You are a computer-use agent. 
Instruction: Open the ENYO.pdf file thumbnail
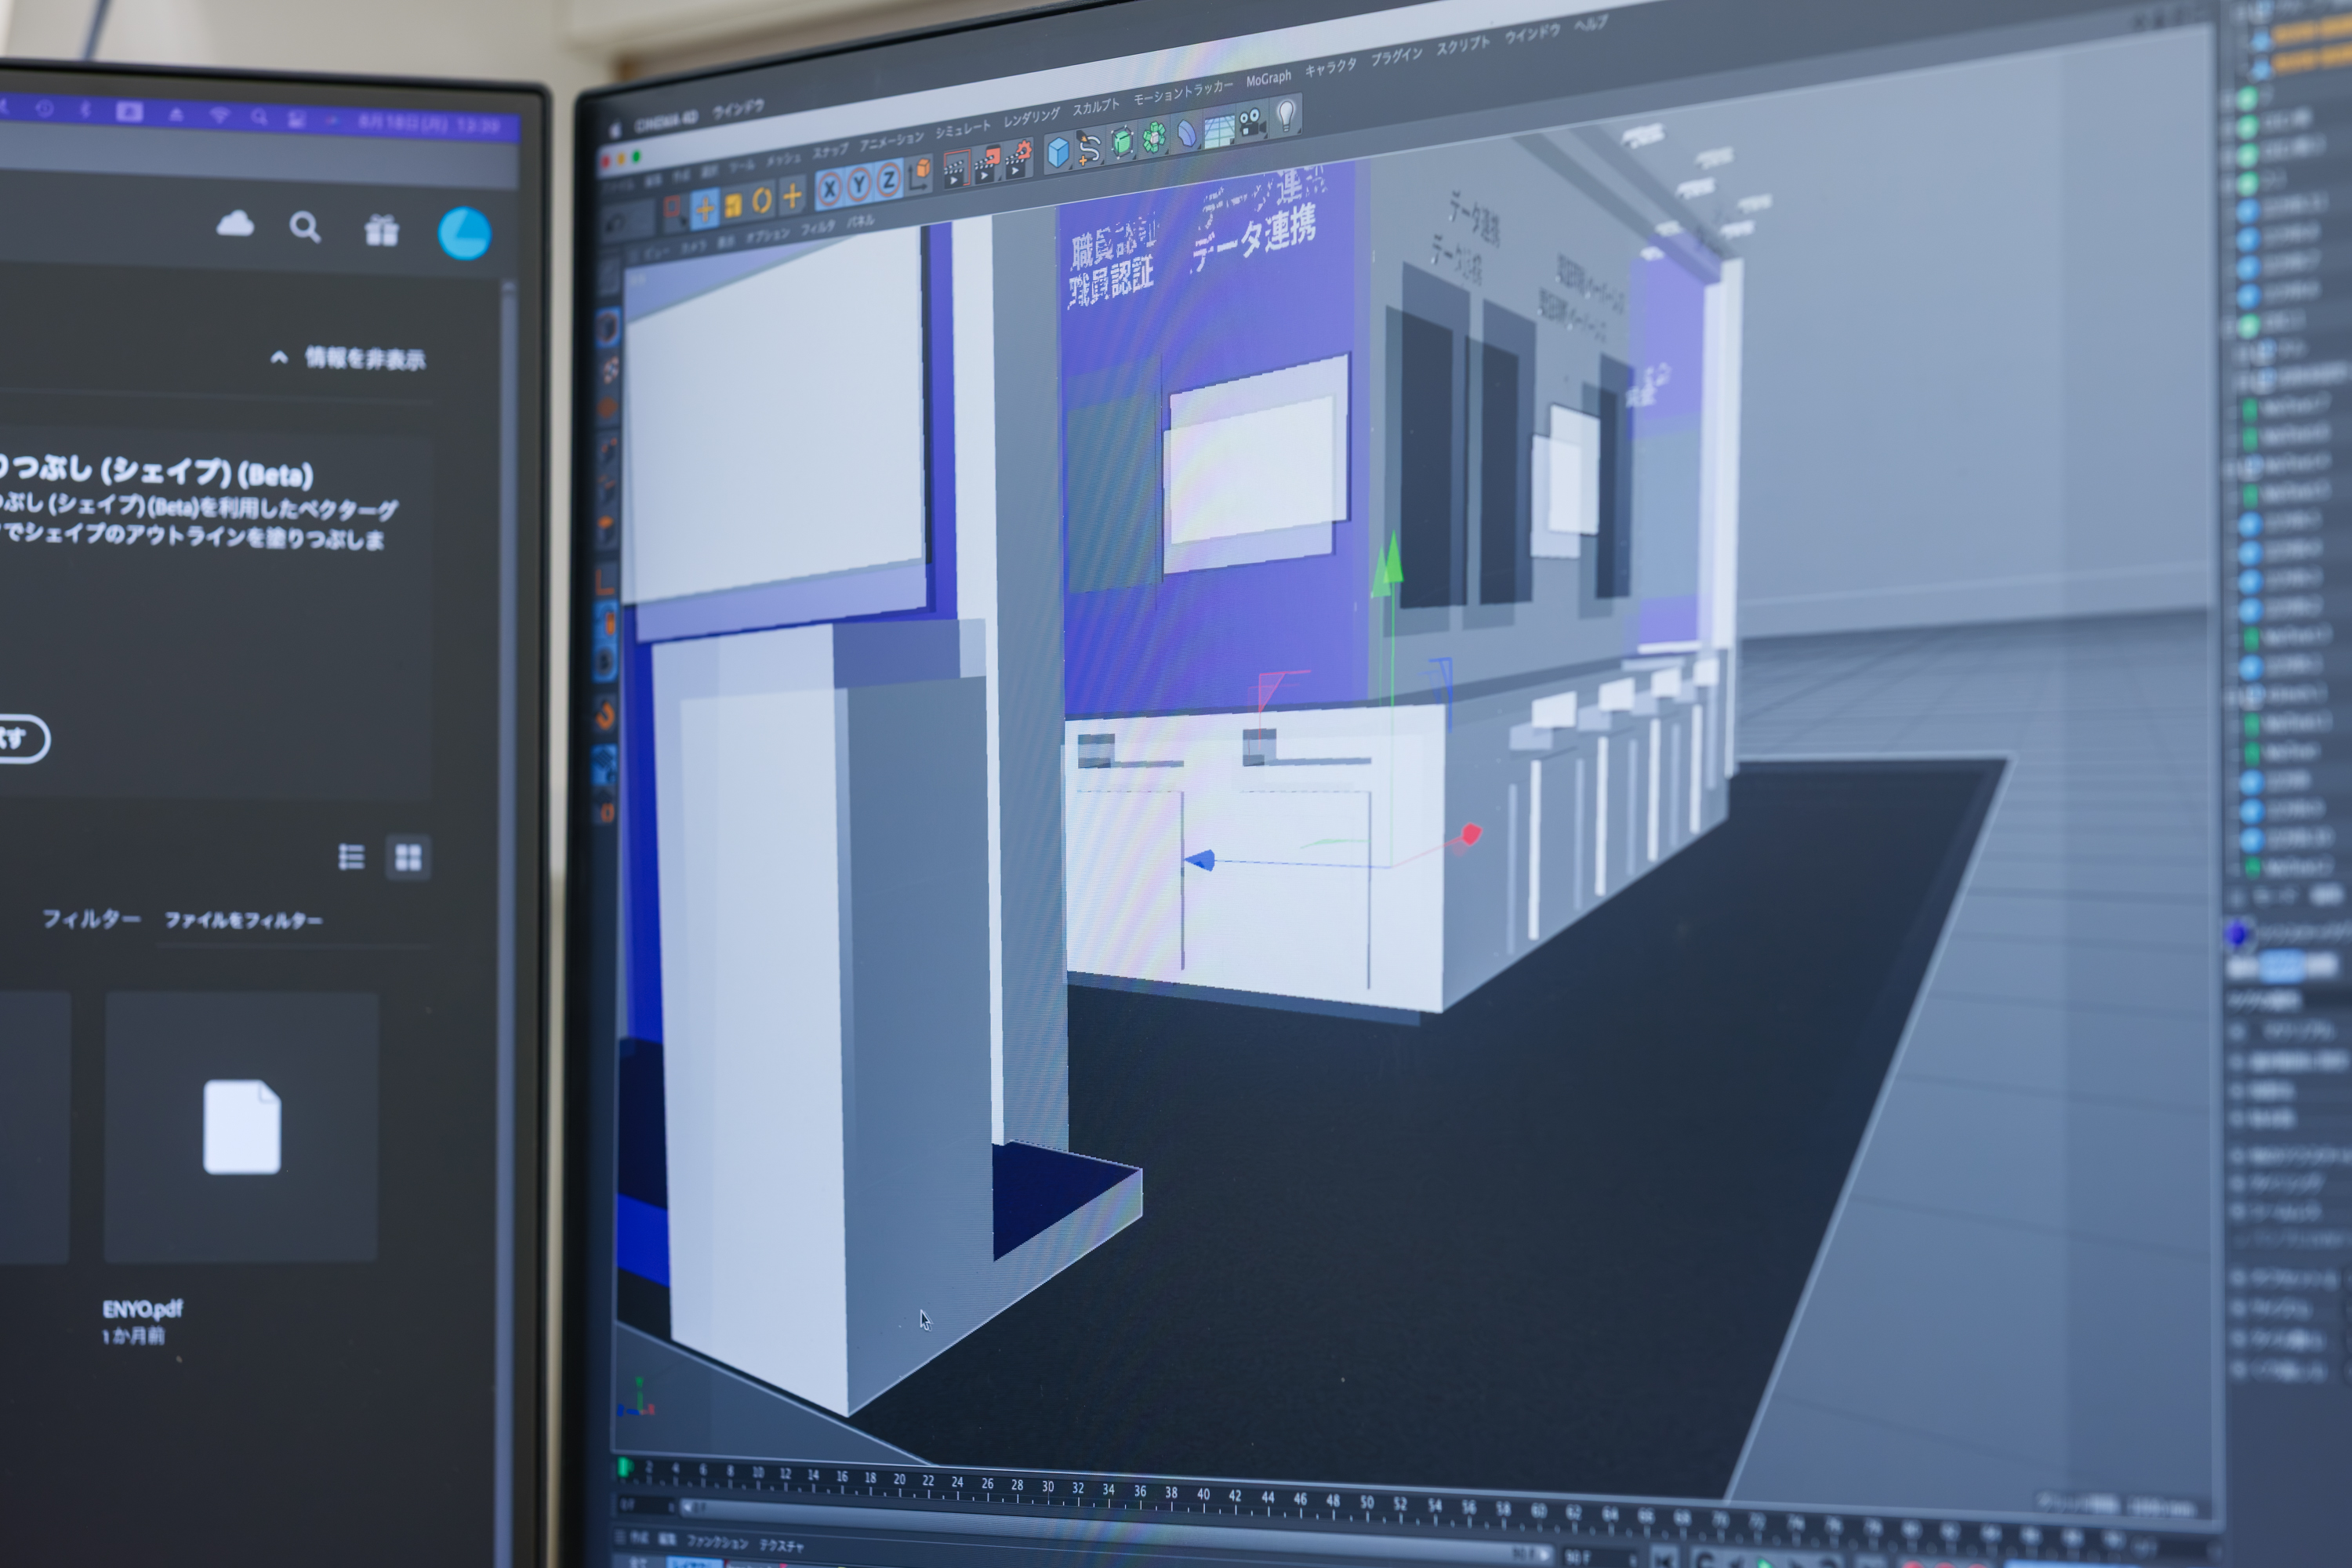(x=241, y=1126)
